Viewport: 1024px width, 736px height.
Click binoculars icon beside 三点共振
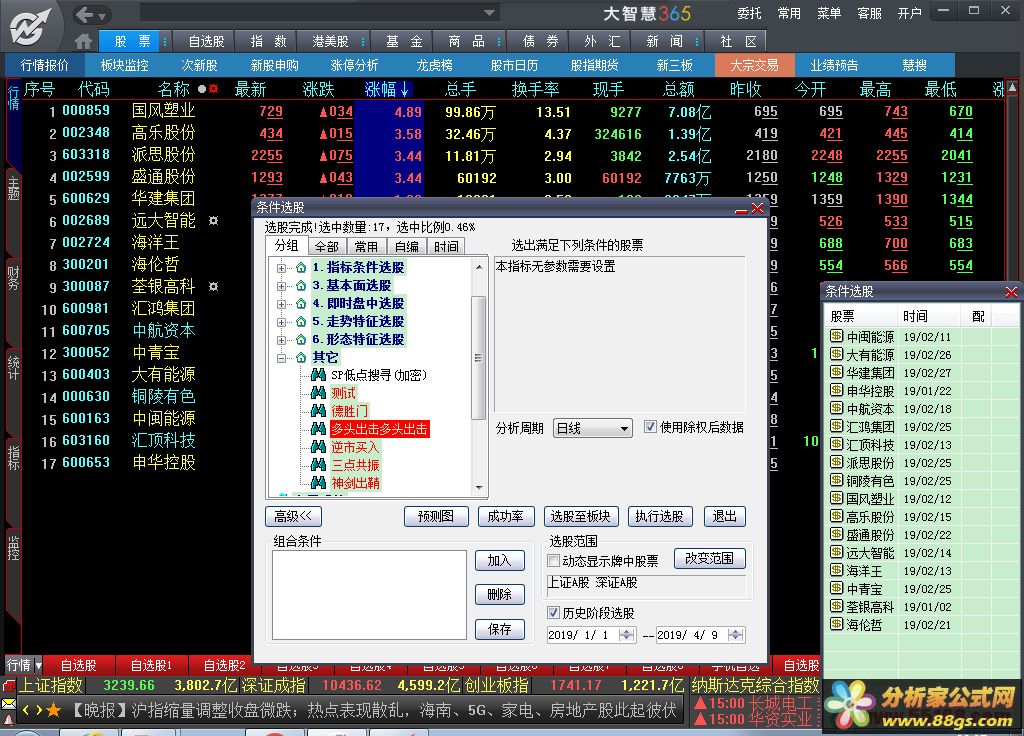[x=318, y=465]
